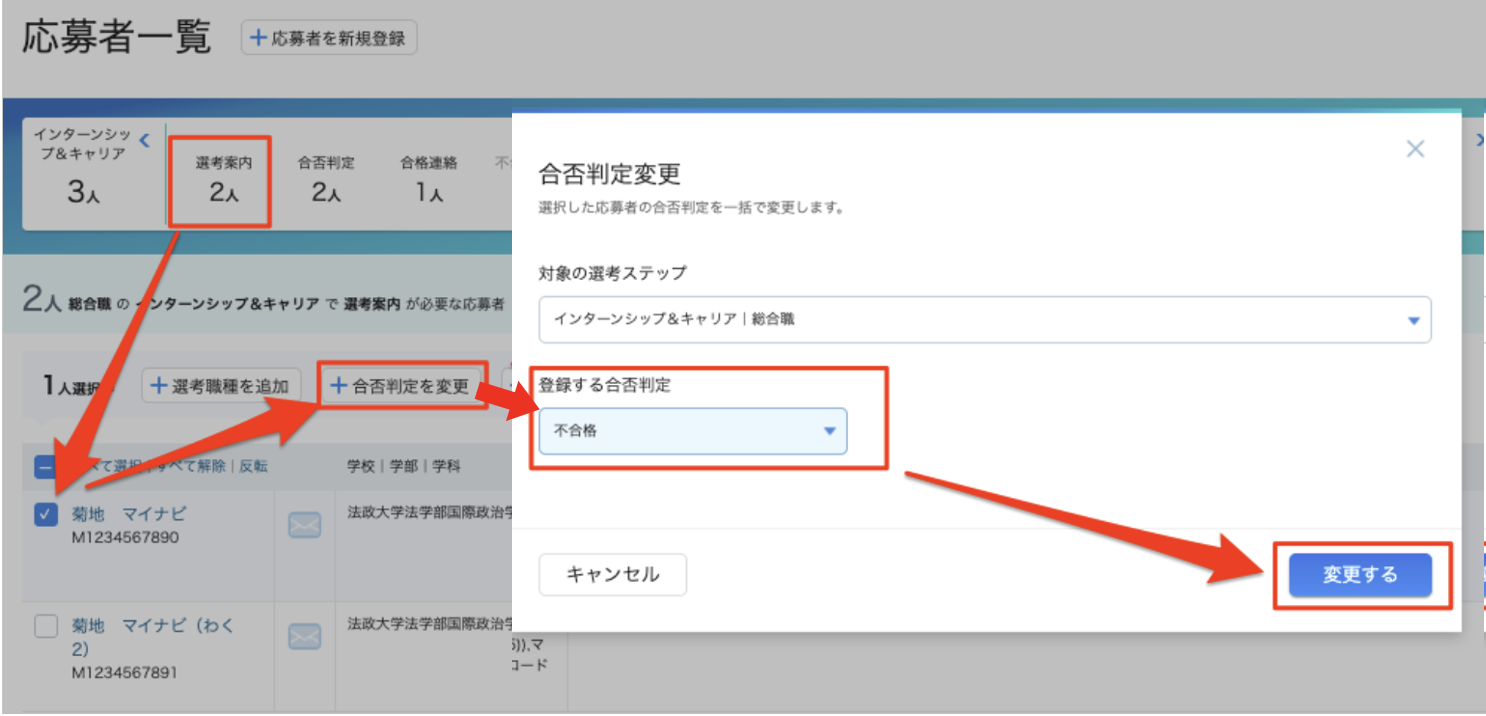Close the 合否判定変更 dialog with X
The image size is (1486, 716).
(x=1415, y=149)
